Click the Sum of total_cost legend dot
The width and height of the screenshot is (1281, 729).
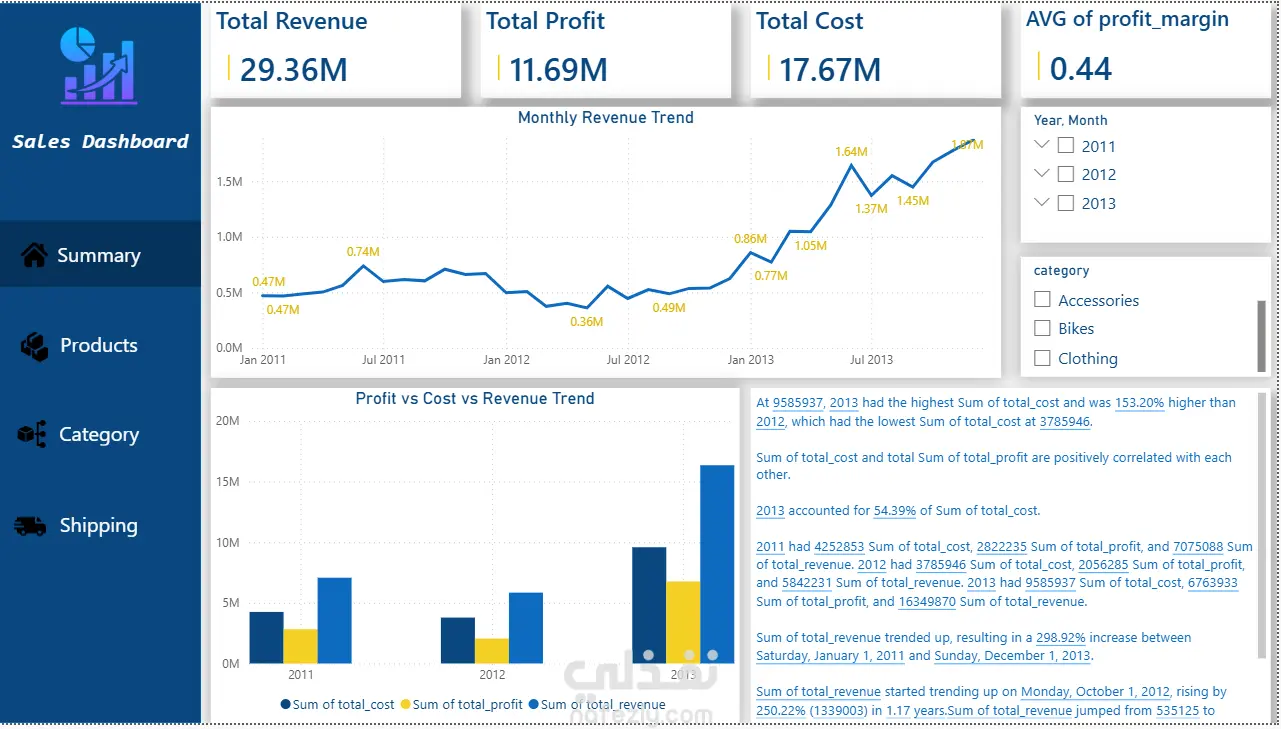[286, 705]
